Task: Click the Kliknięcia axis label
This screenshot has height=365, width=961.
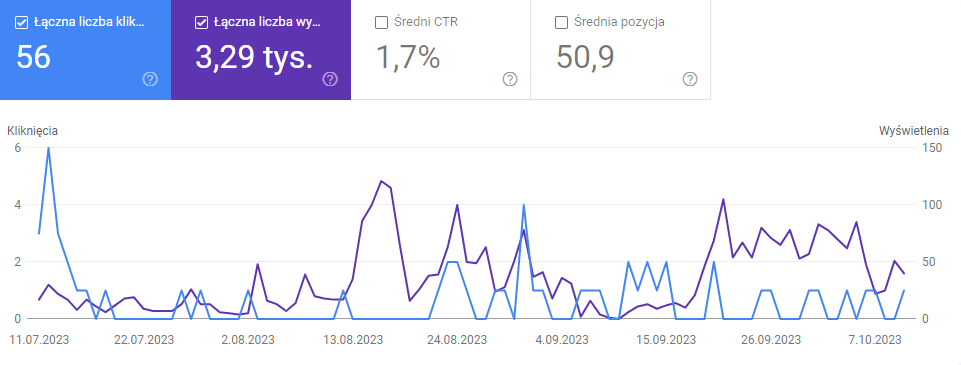Action: pyautogui.click(x=32, y=130)
